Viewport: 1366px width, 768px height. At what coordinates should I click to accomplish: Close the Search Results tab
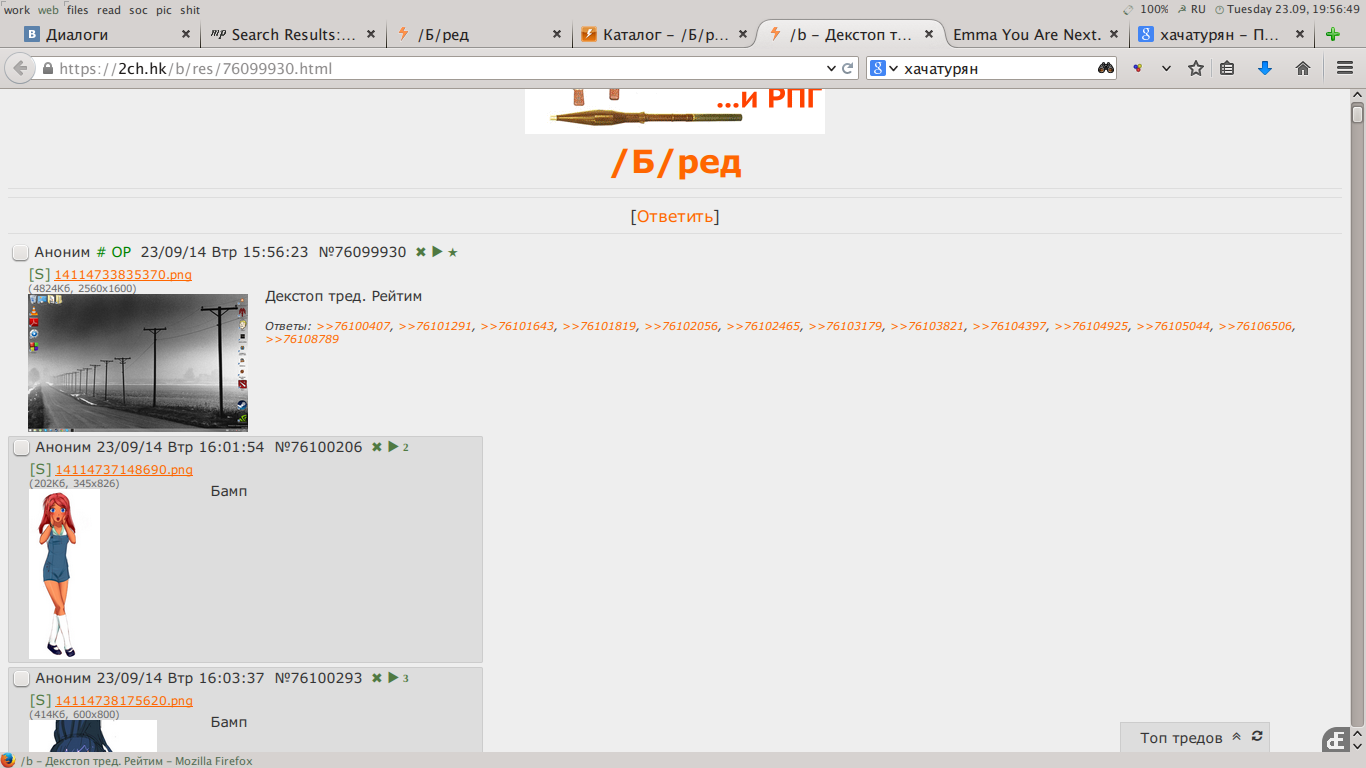371,34
